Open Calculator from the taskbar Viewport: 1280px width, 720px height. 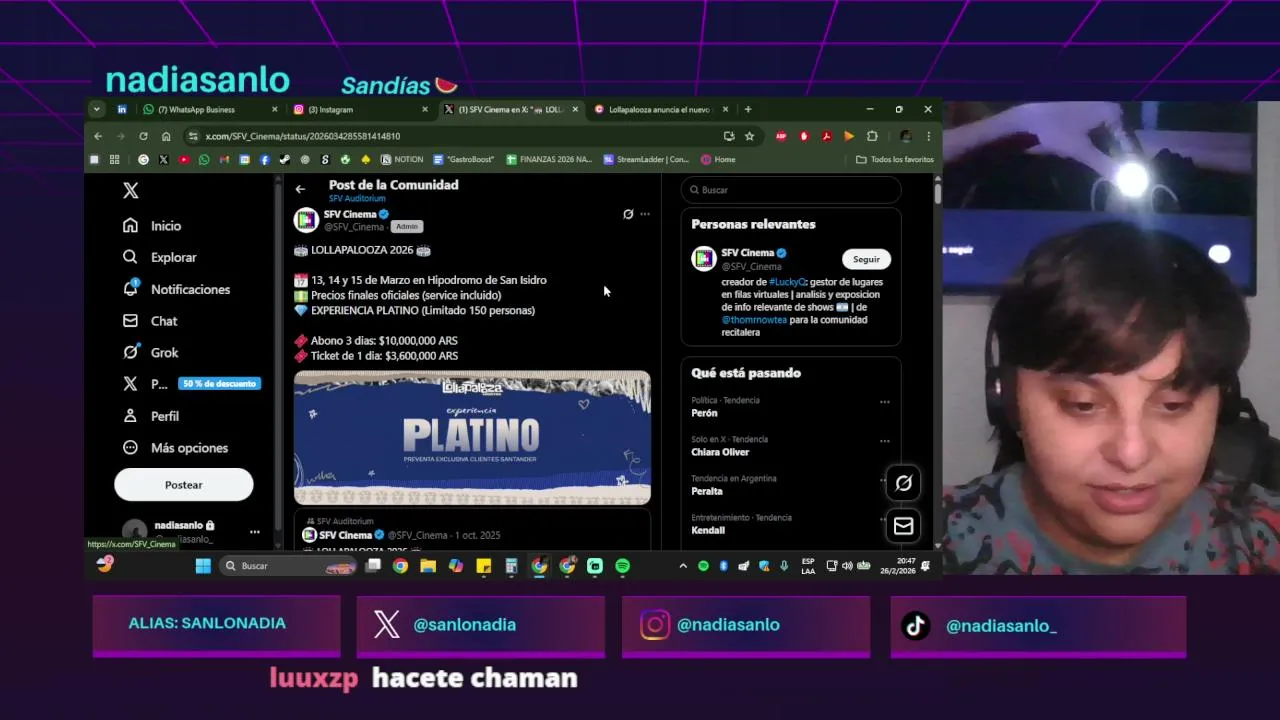point(511,566)
